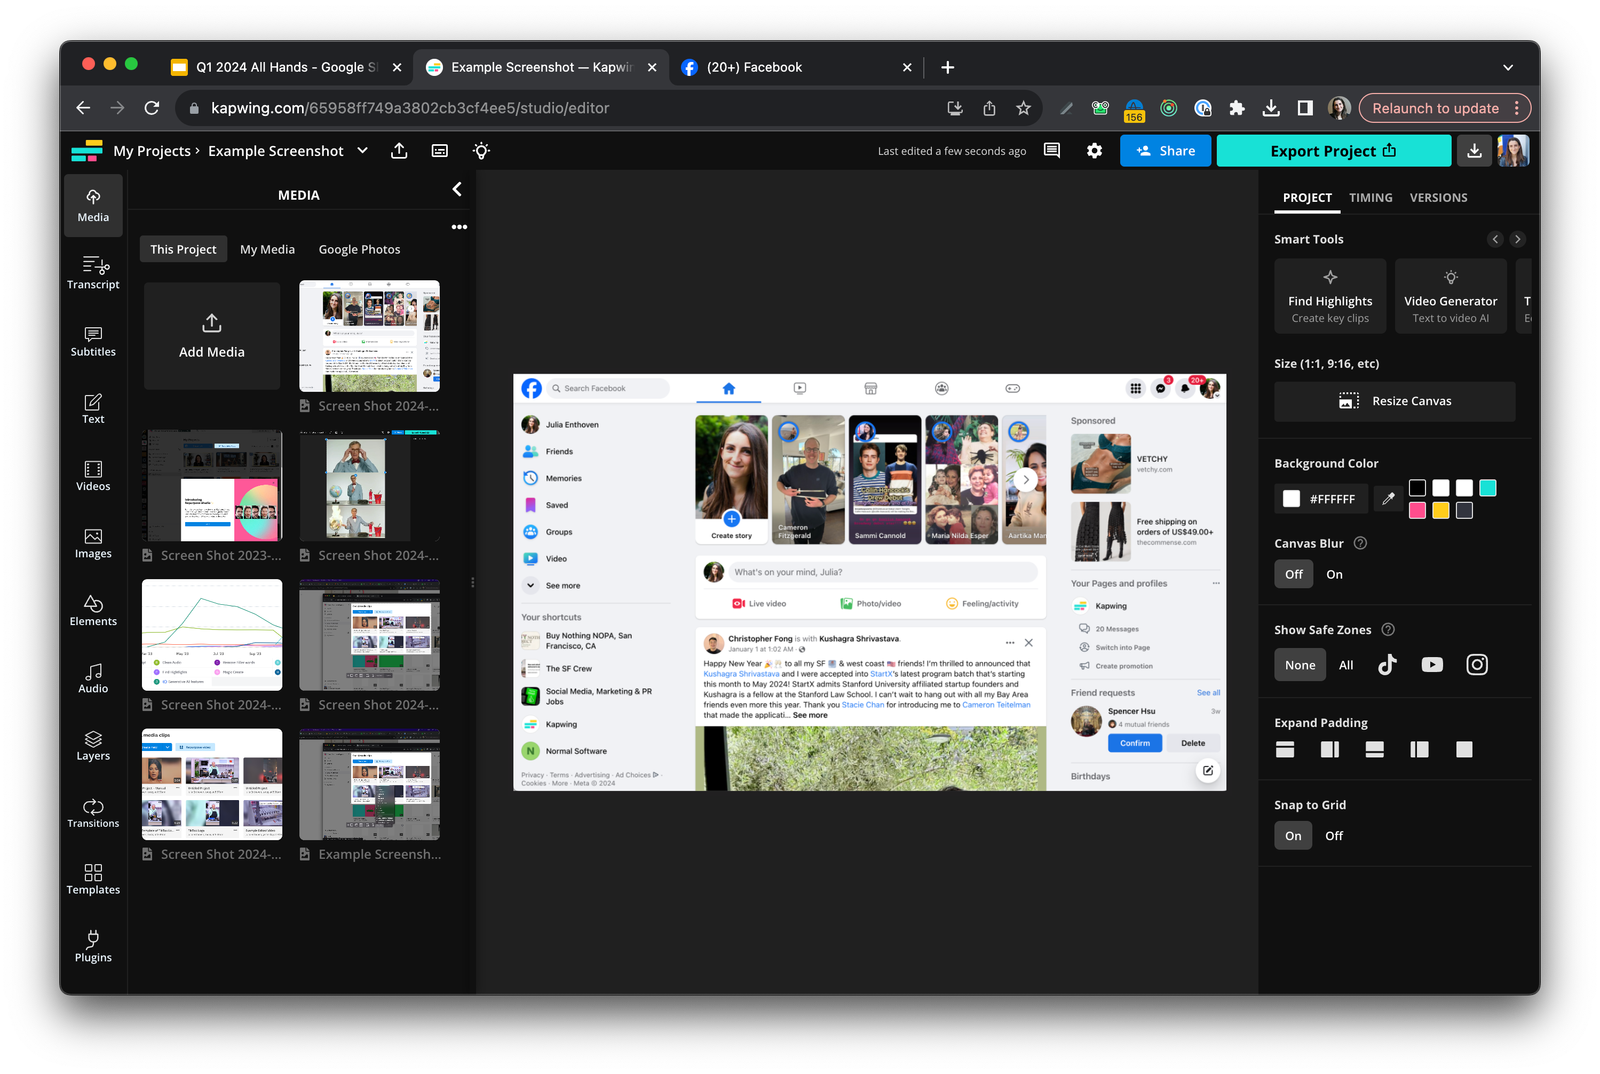This screenshot has width=1600, height=1074.
Task: Open the project name dropdown
Action: 361,151
